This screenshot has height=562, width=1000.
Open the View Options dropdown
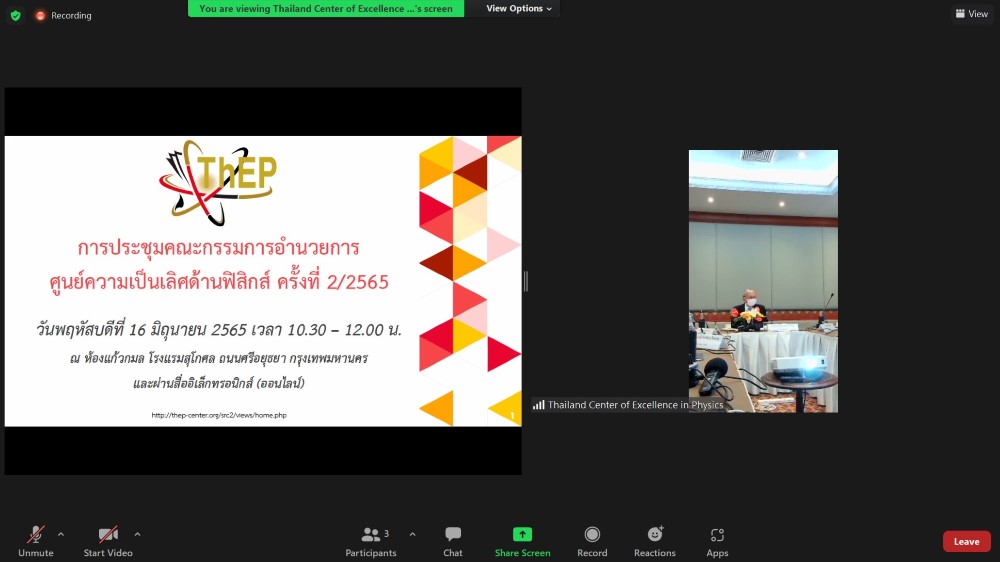[519, 9]
